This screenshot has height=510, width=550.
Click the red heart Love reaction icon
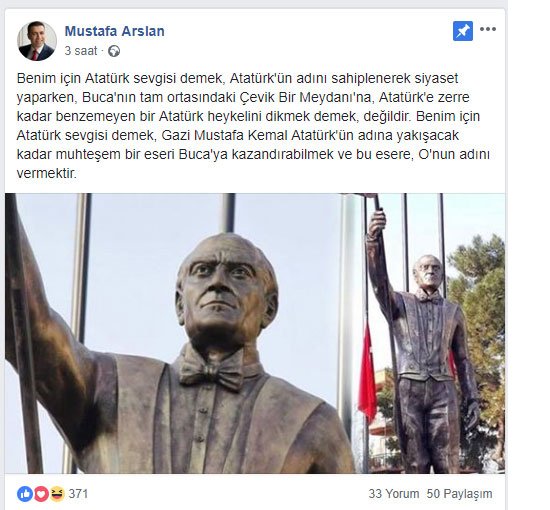click(41, 494)
